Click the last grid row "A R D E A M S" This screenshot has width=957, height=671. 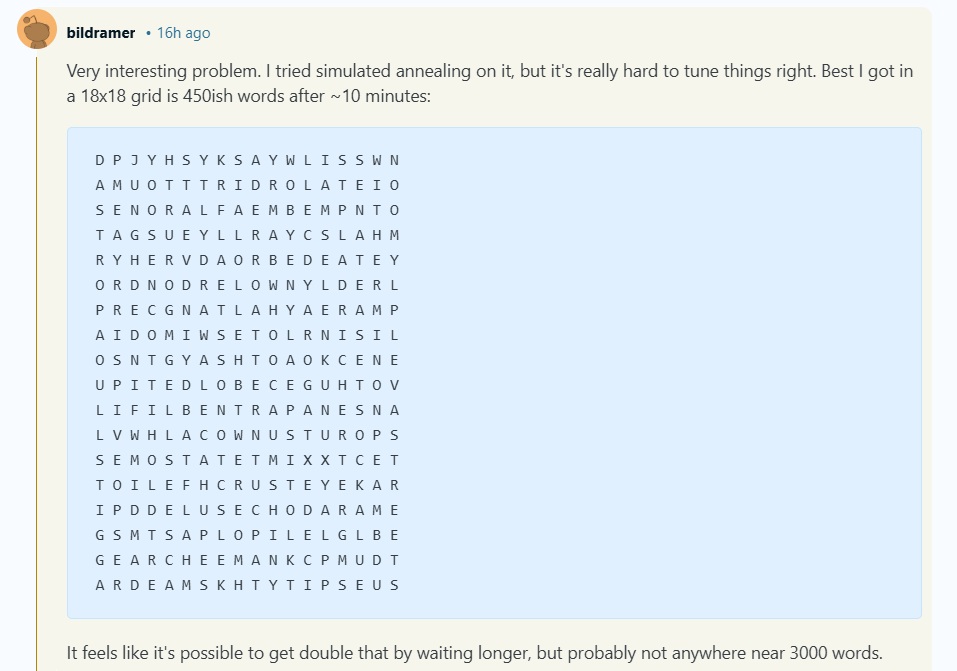pyautogui.click(x=247, y=585)
